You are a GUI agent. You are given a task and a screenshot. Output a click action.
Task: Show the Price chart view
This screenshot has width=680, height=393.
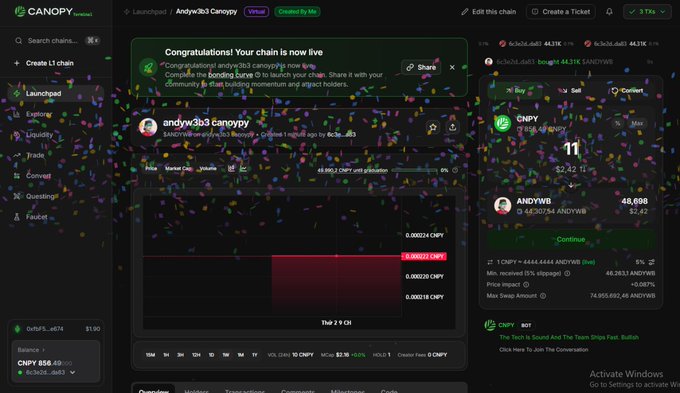[151, 168]
